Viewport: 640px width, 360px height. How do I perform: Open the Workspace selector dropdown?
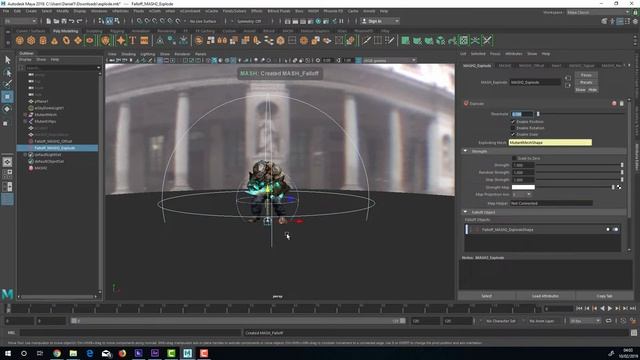pos(598,12)
